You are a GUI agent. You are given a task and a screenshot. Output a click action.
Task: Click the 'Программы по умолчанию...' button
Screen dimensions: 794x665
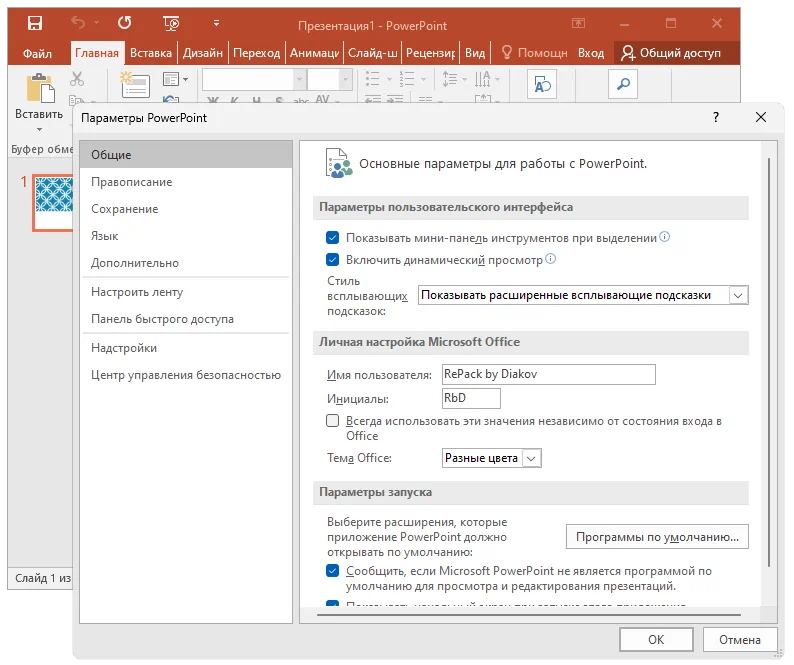657,537
